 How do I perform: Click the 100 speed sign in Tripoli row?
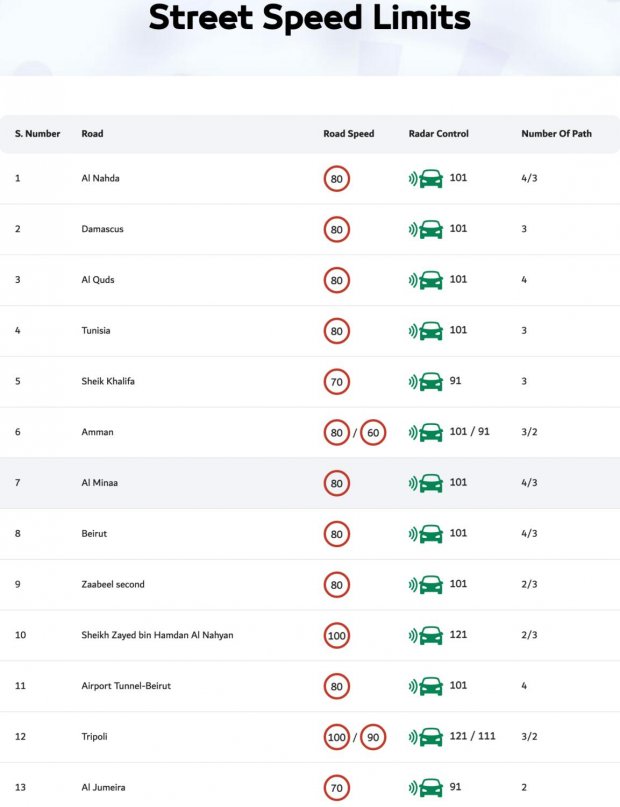tap(336, 737)
